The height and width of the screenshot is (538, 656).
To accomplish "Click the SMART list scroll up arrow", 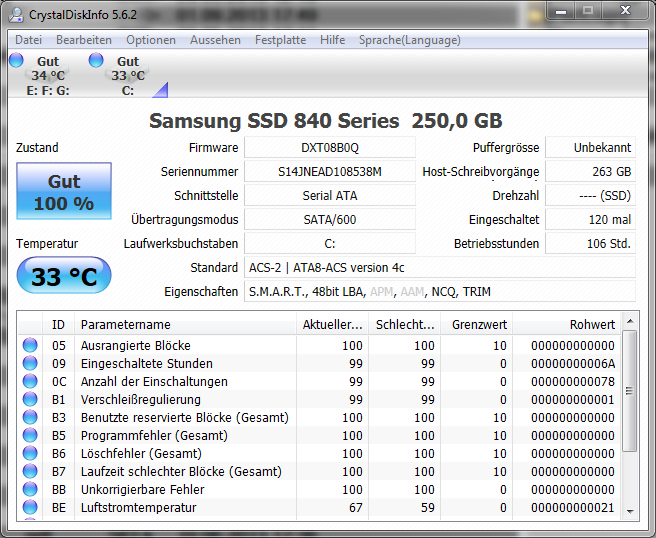I will [x=630, y=321].
